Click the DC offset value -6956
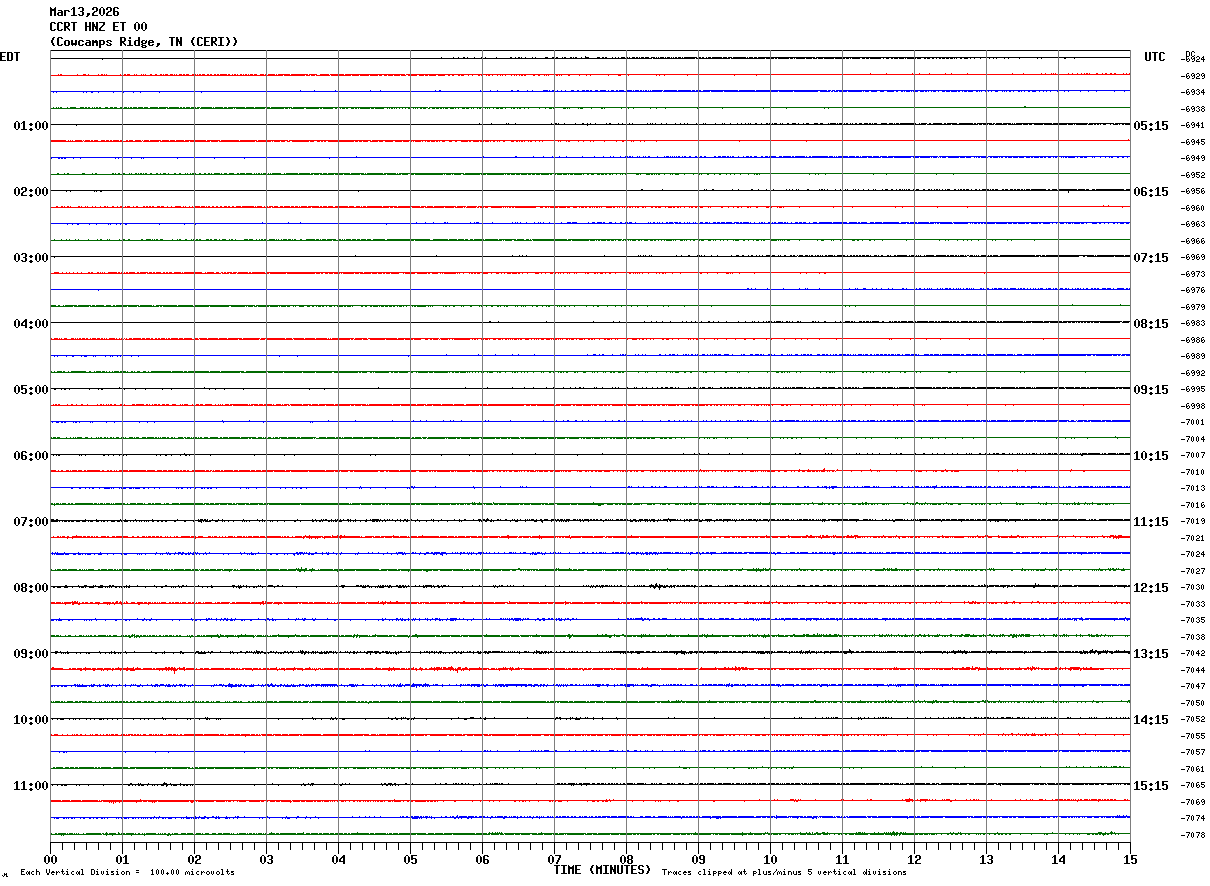Image resolution: width=1210 pixels, height=886 pixels. [x=1193, y=191]
